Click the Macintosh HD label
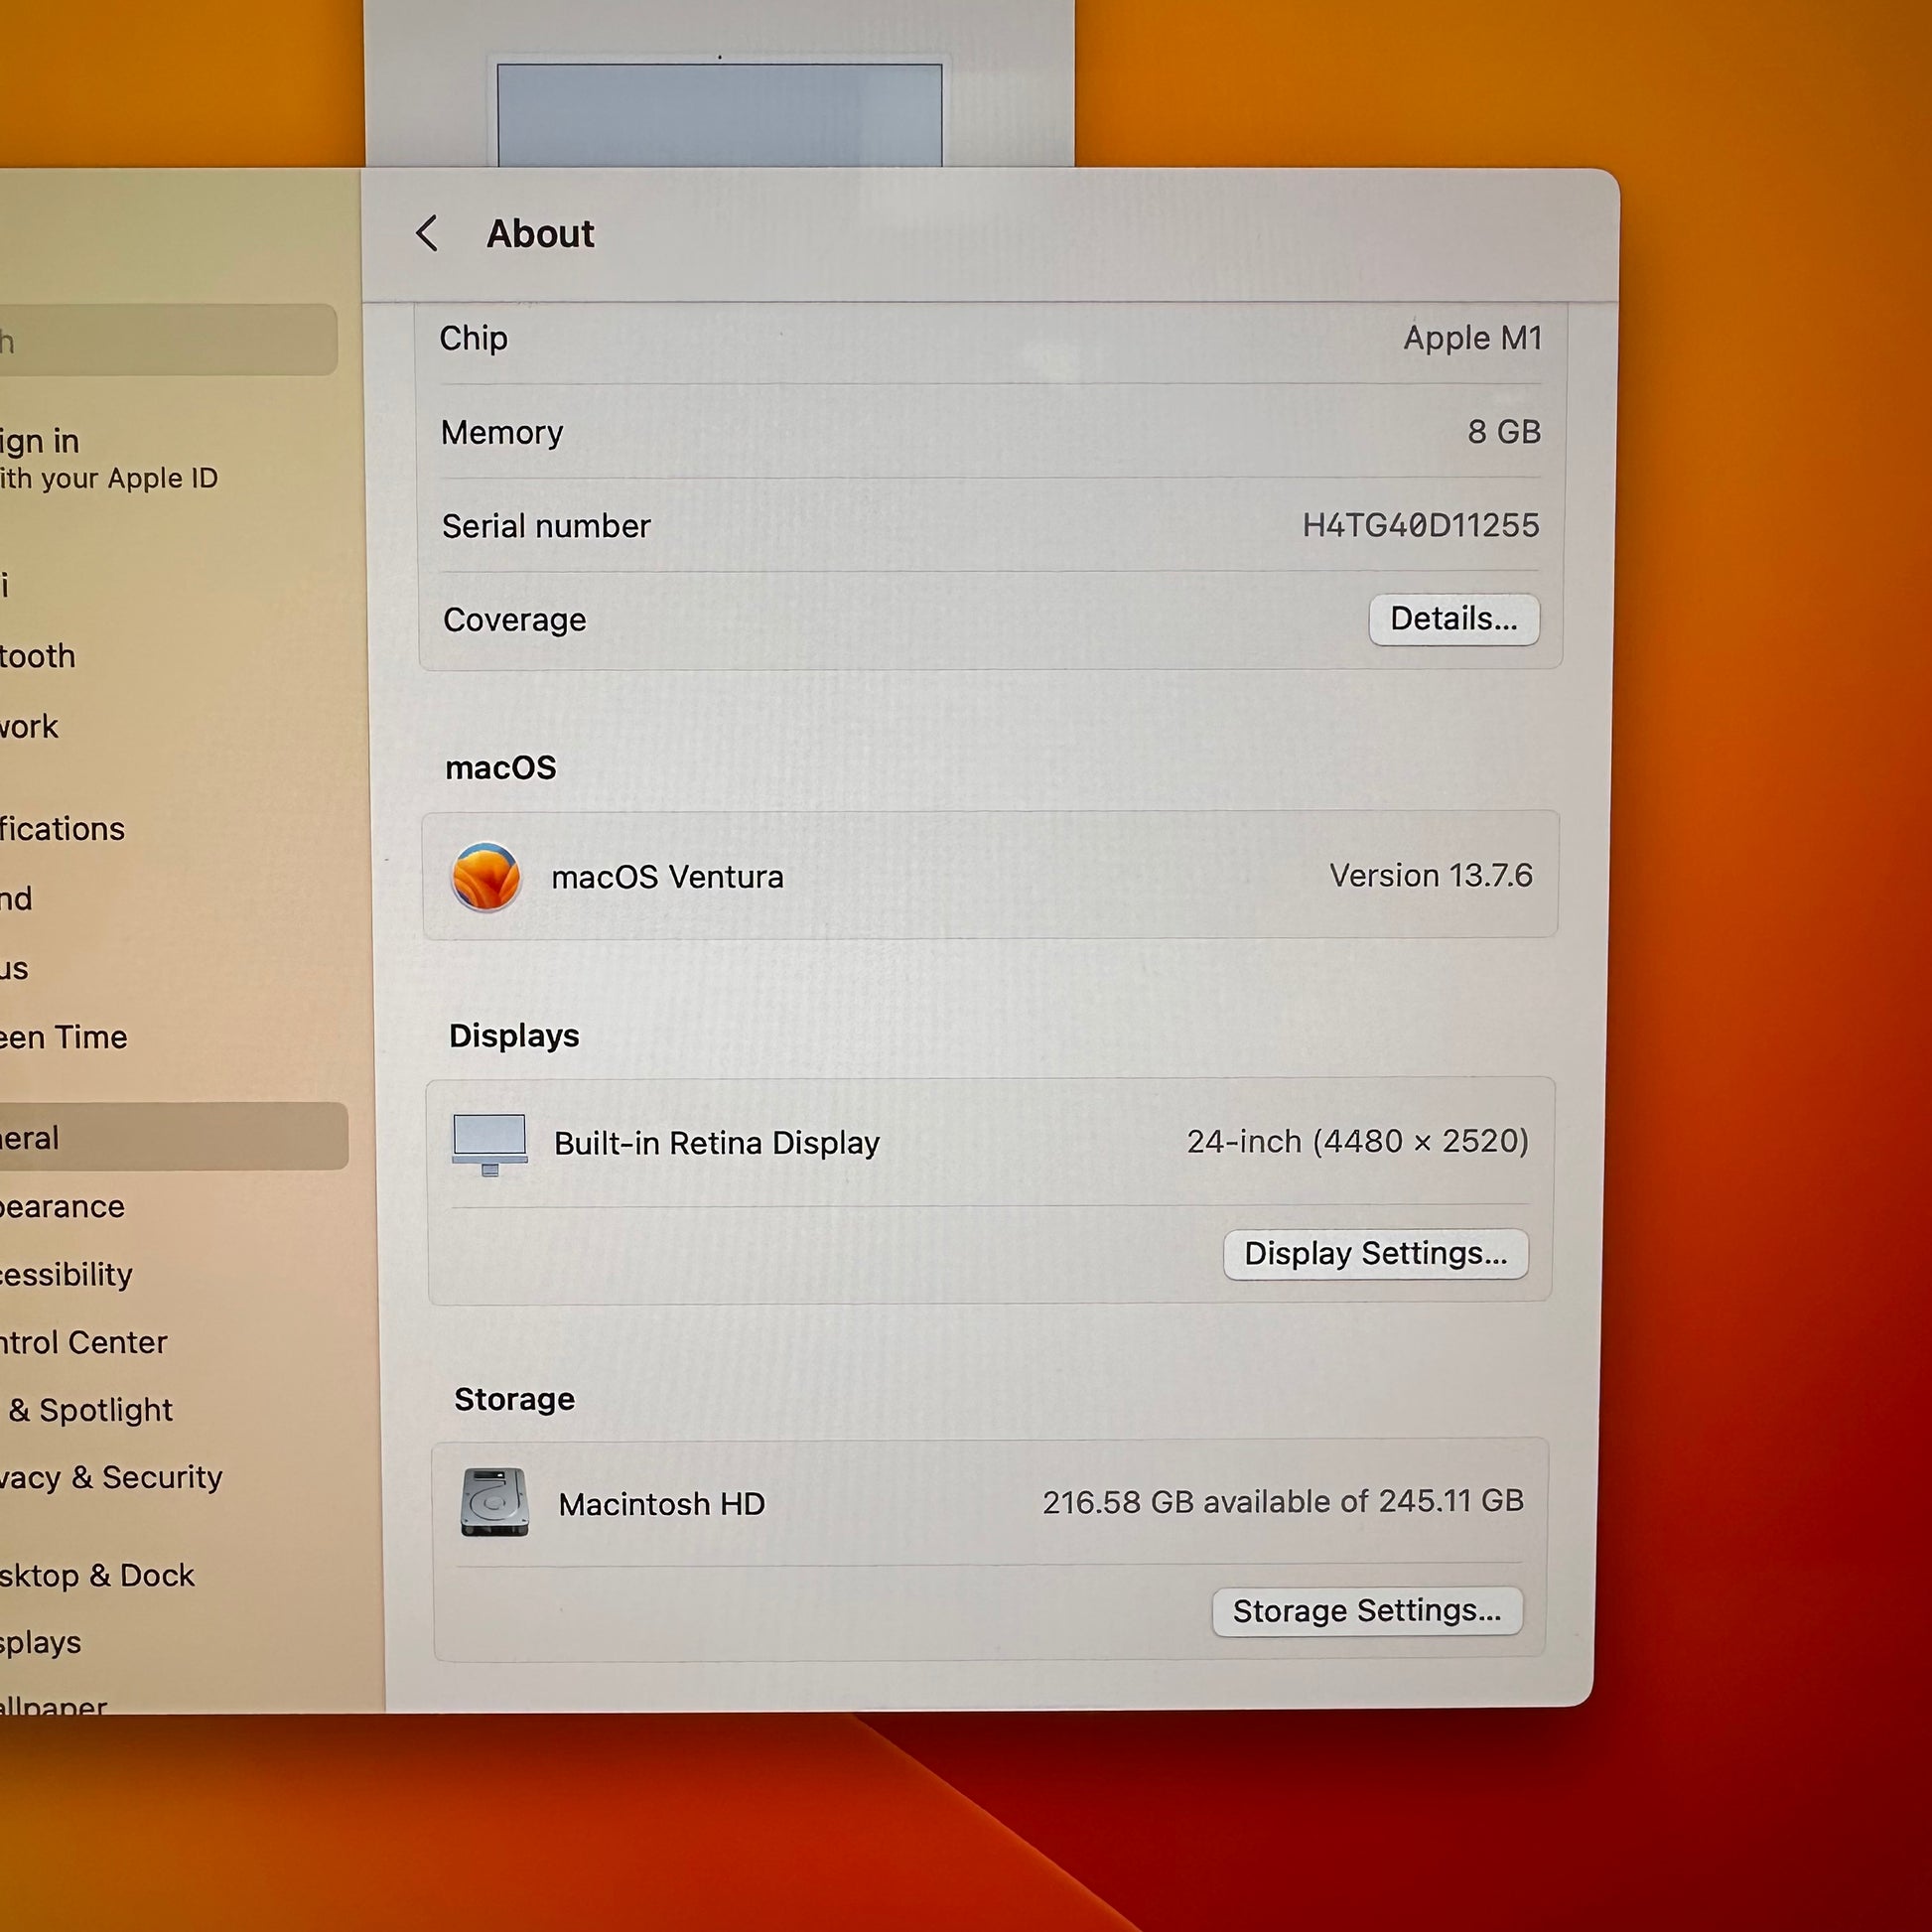The height and width of the screenshot is (1932, 1932). point(662,1504)
